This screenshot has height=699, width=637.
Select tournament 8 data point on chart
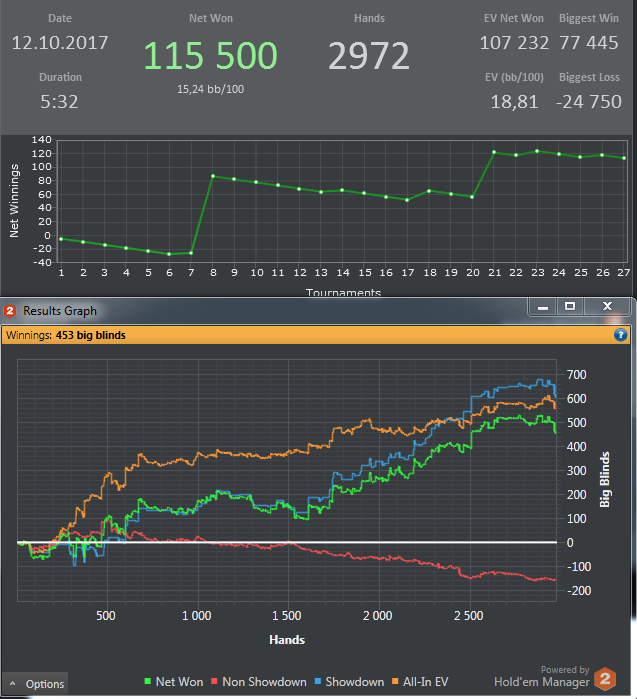click(x=213, y=177)
